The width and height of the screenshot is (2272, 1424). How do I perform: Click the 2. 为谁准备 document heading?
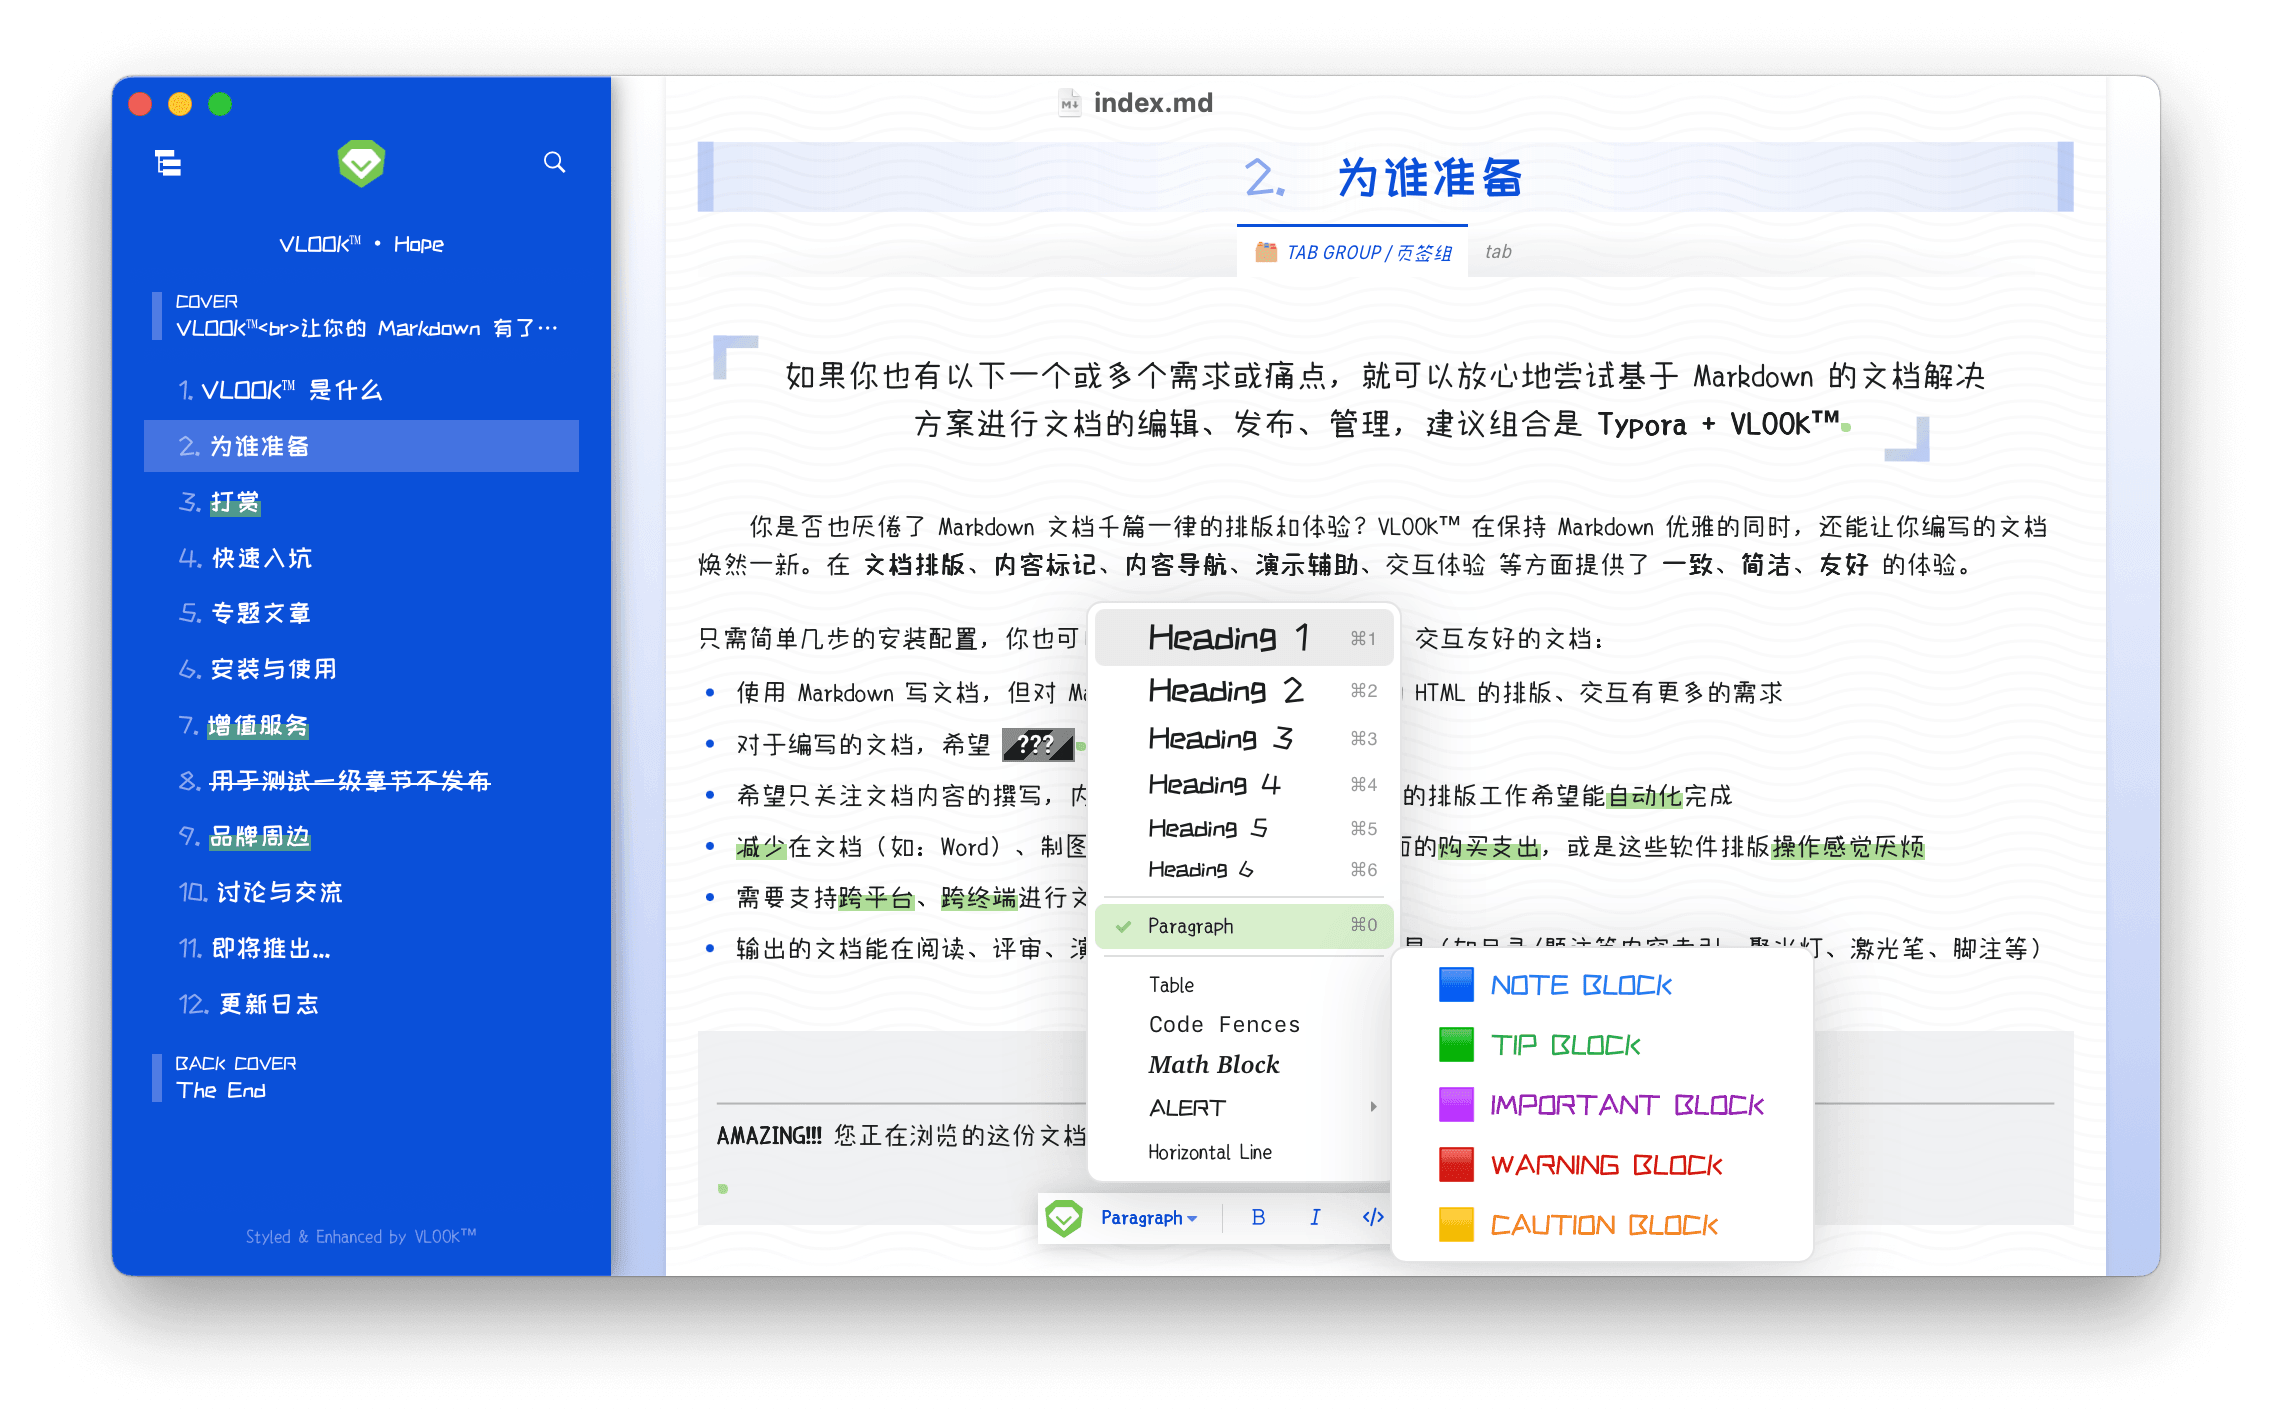1384,178
